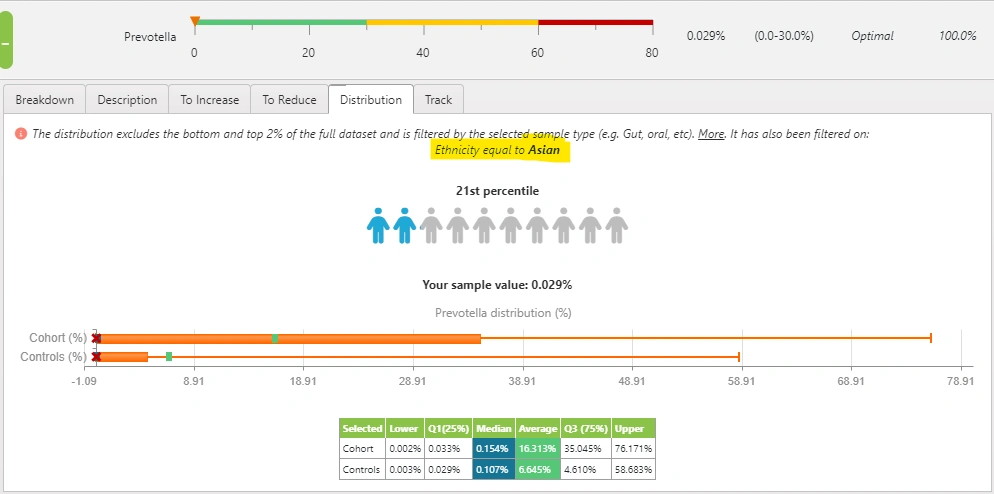Click the Controls upper whisker end cap
This screenshot has height=494, width=994.
pyautogui.click(x=739, y=357)
